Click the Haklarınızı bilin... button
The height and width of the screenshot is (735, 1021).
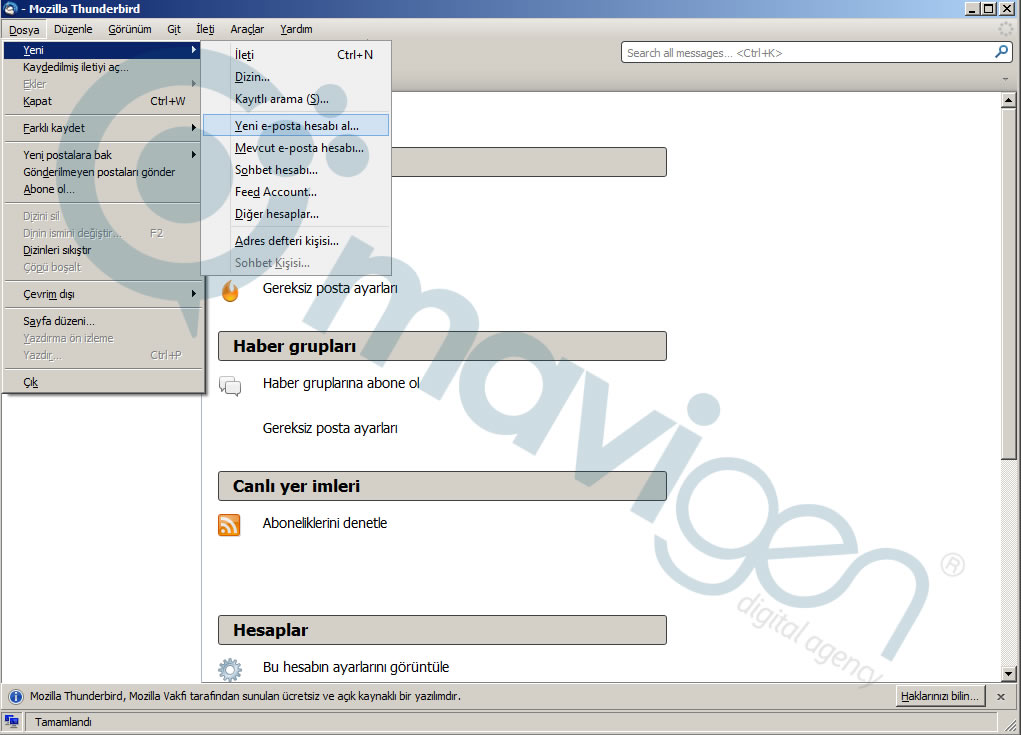coord(940,696)
